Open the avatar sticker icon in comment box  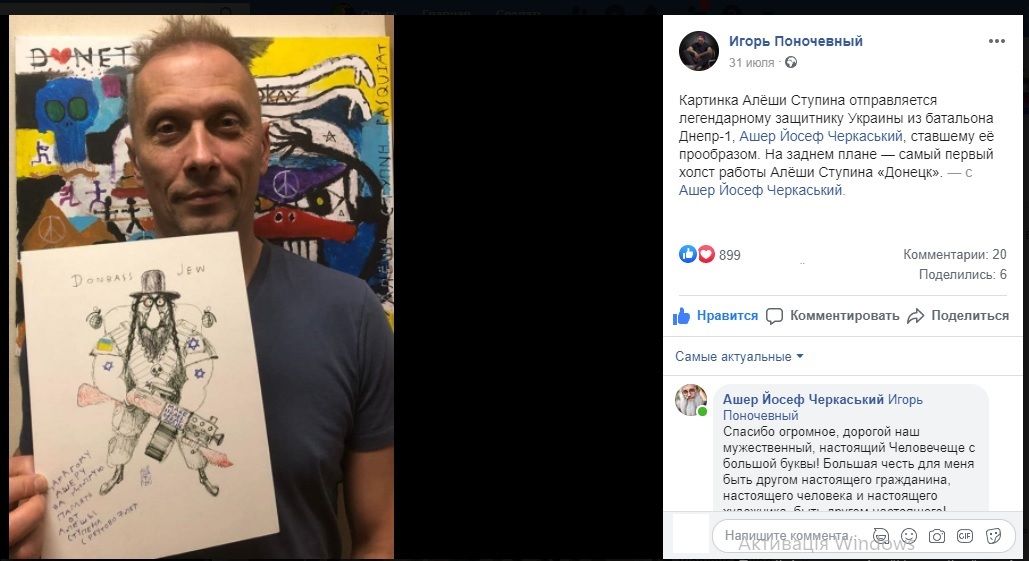click(881, 535)
